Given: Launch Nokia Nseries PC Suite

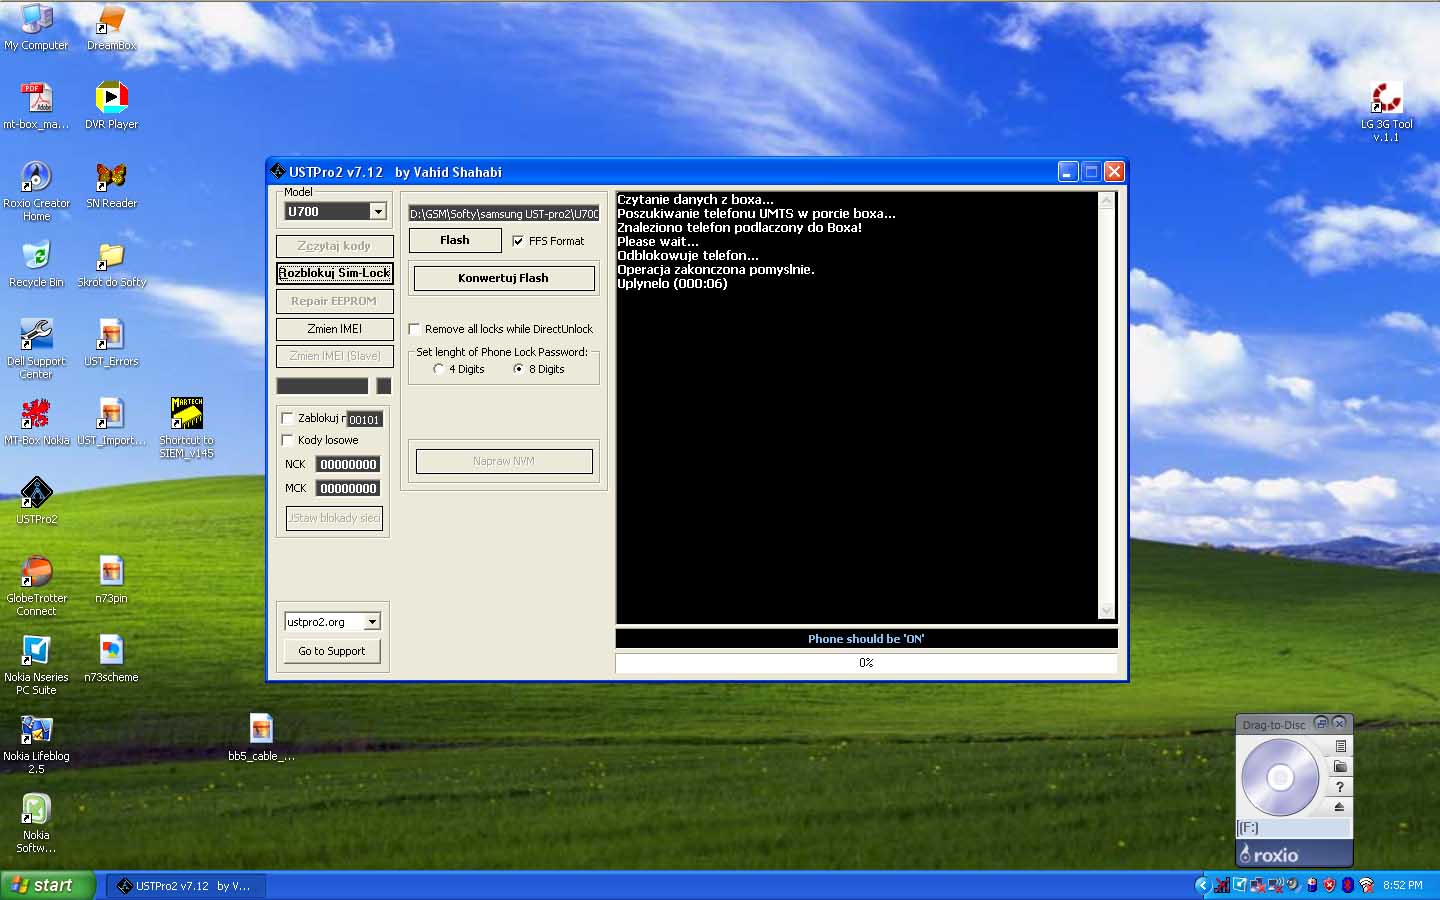Looking at the screenshot, I should [x=36, y=651].
